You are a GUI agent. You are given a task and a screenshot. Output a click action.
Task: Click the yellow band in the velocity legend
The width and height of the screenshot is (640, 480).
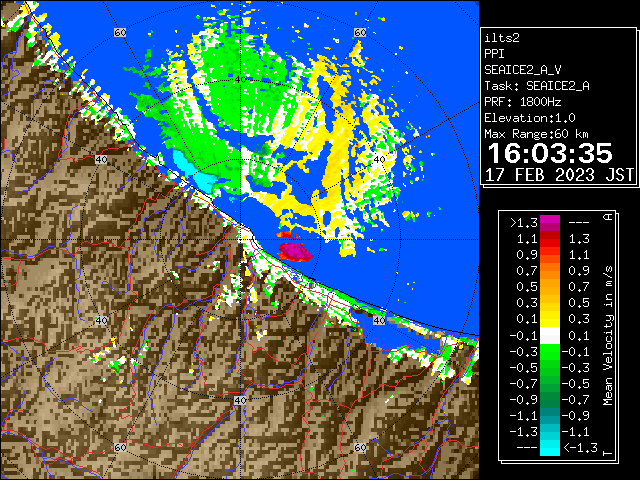tap(550, 318)
